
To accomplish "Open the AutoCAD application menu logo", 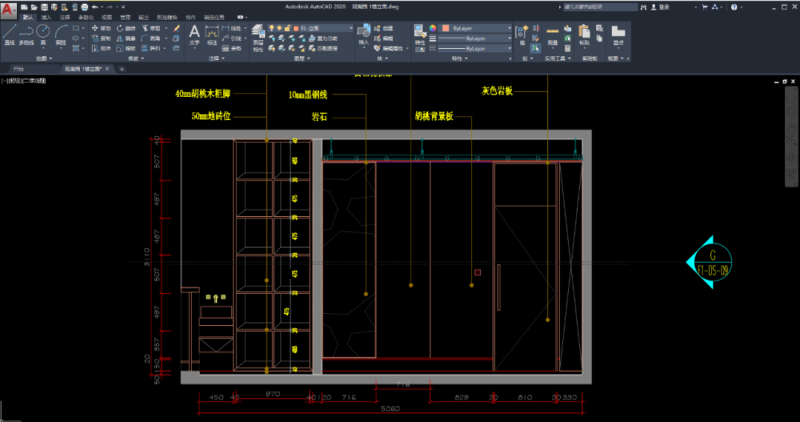I will 8,7.
